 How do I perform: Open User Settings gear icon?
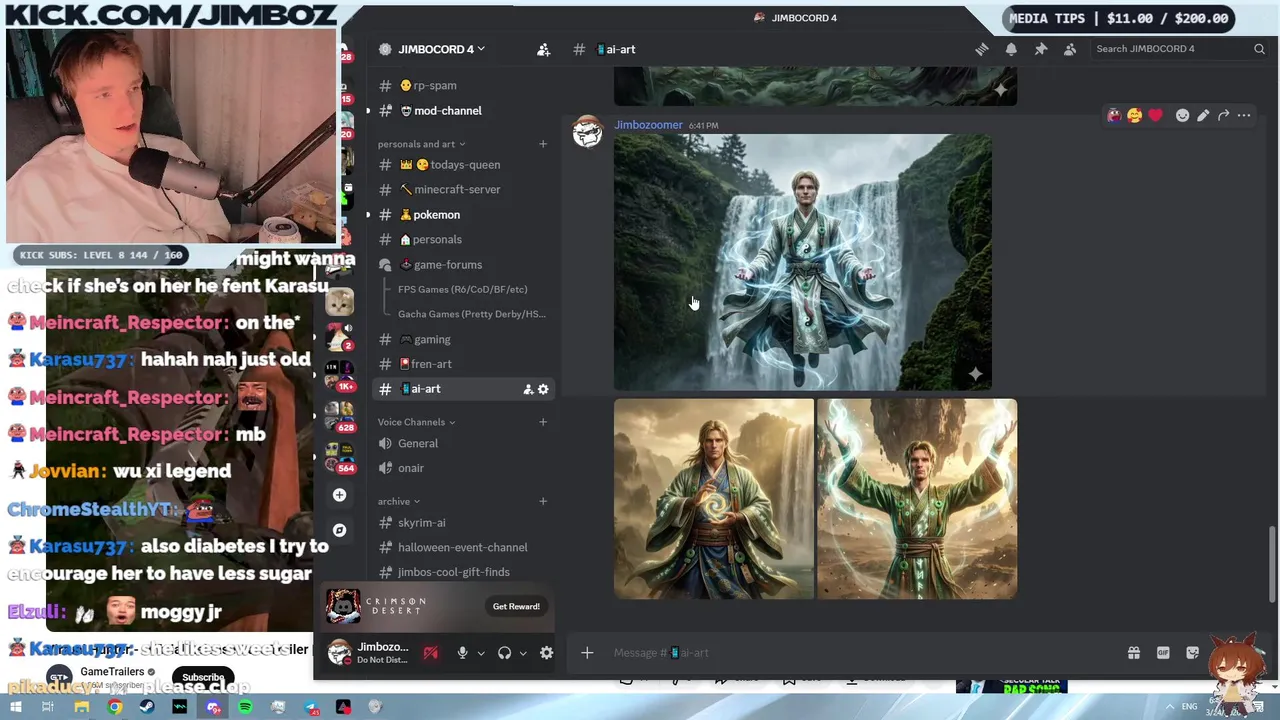[546, 653]
